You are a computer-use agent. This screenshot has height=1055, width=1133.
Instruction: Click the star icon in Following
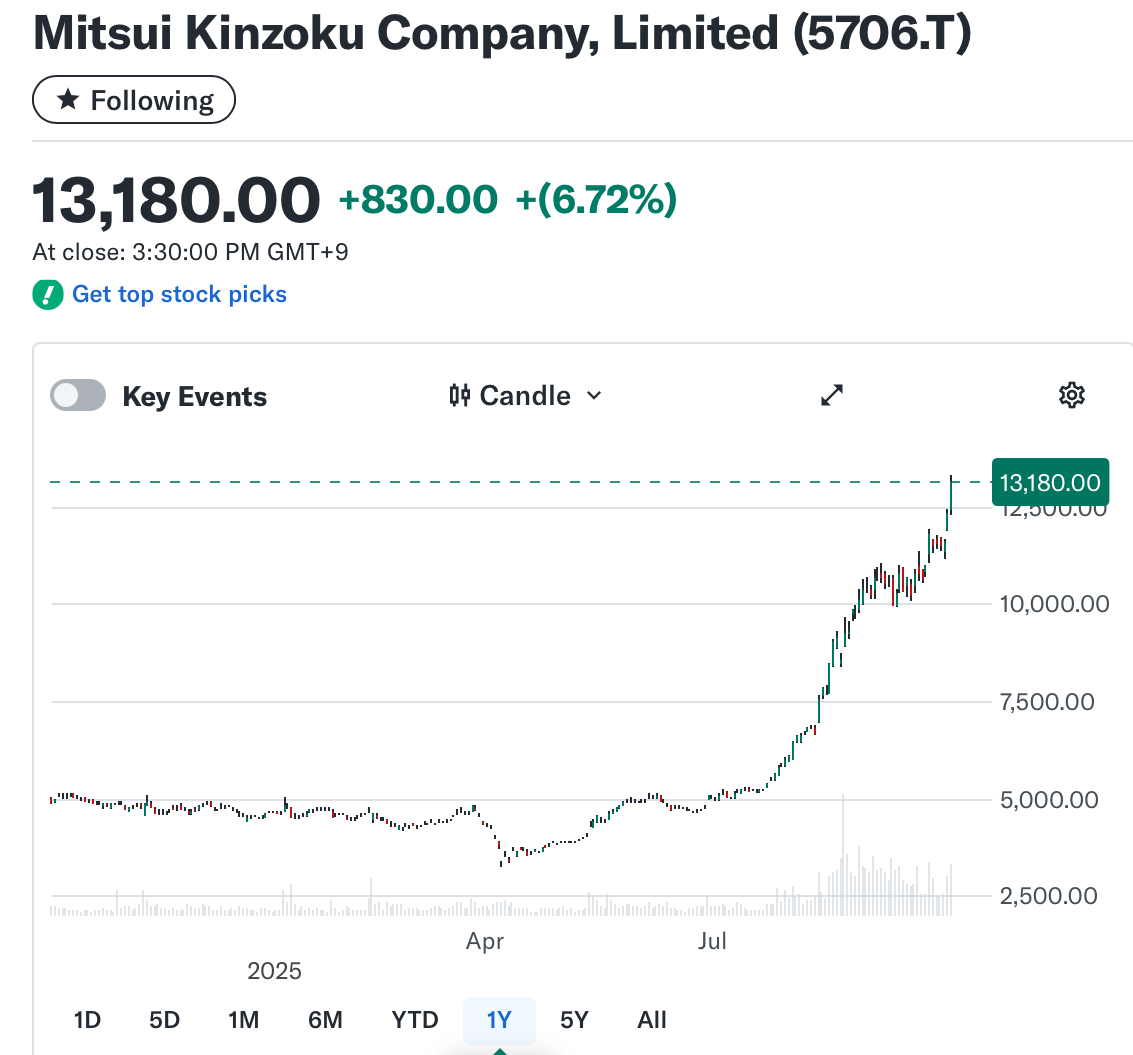tap(68, 100)
